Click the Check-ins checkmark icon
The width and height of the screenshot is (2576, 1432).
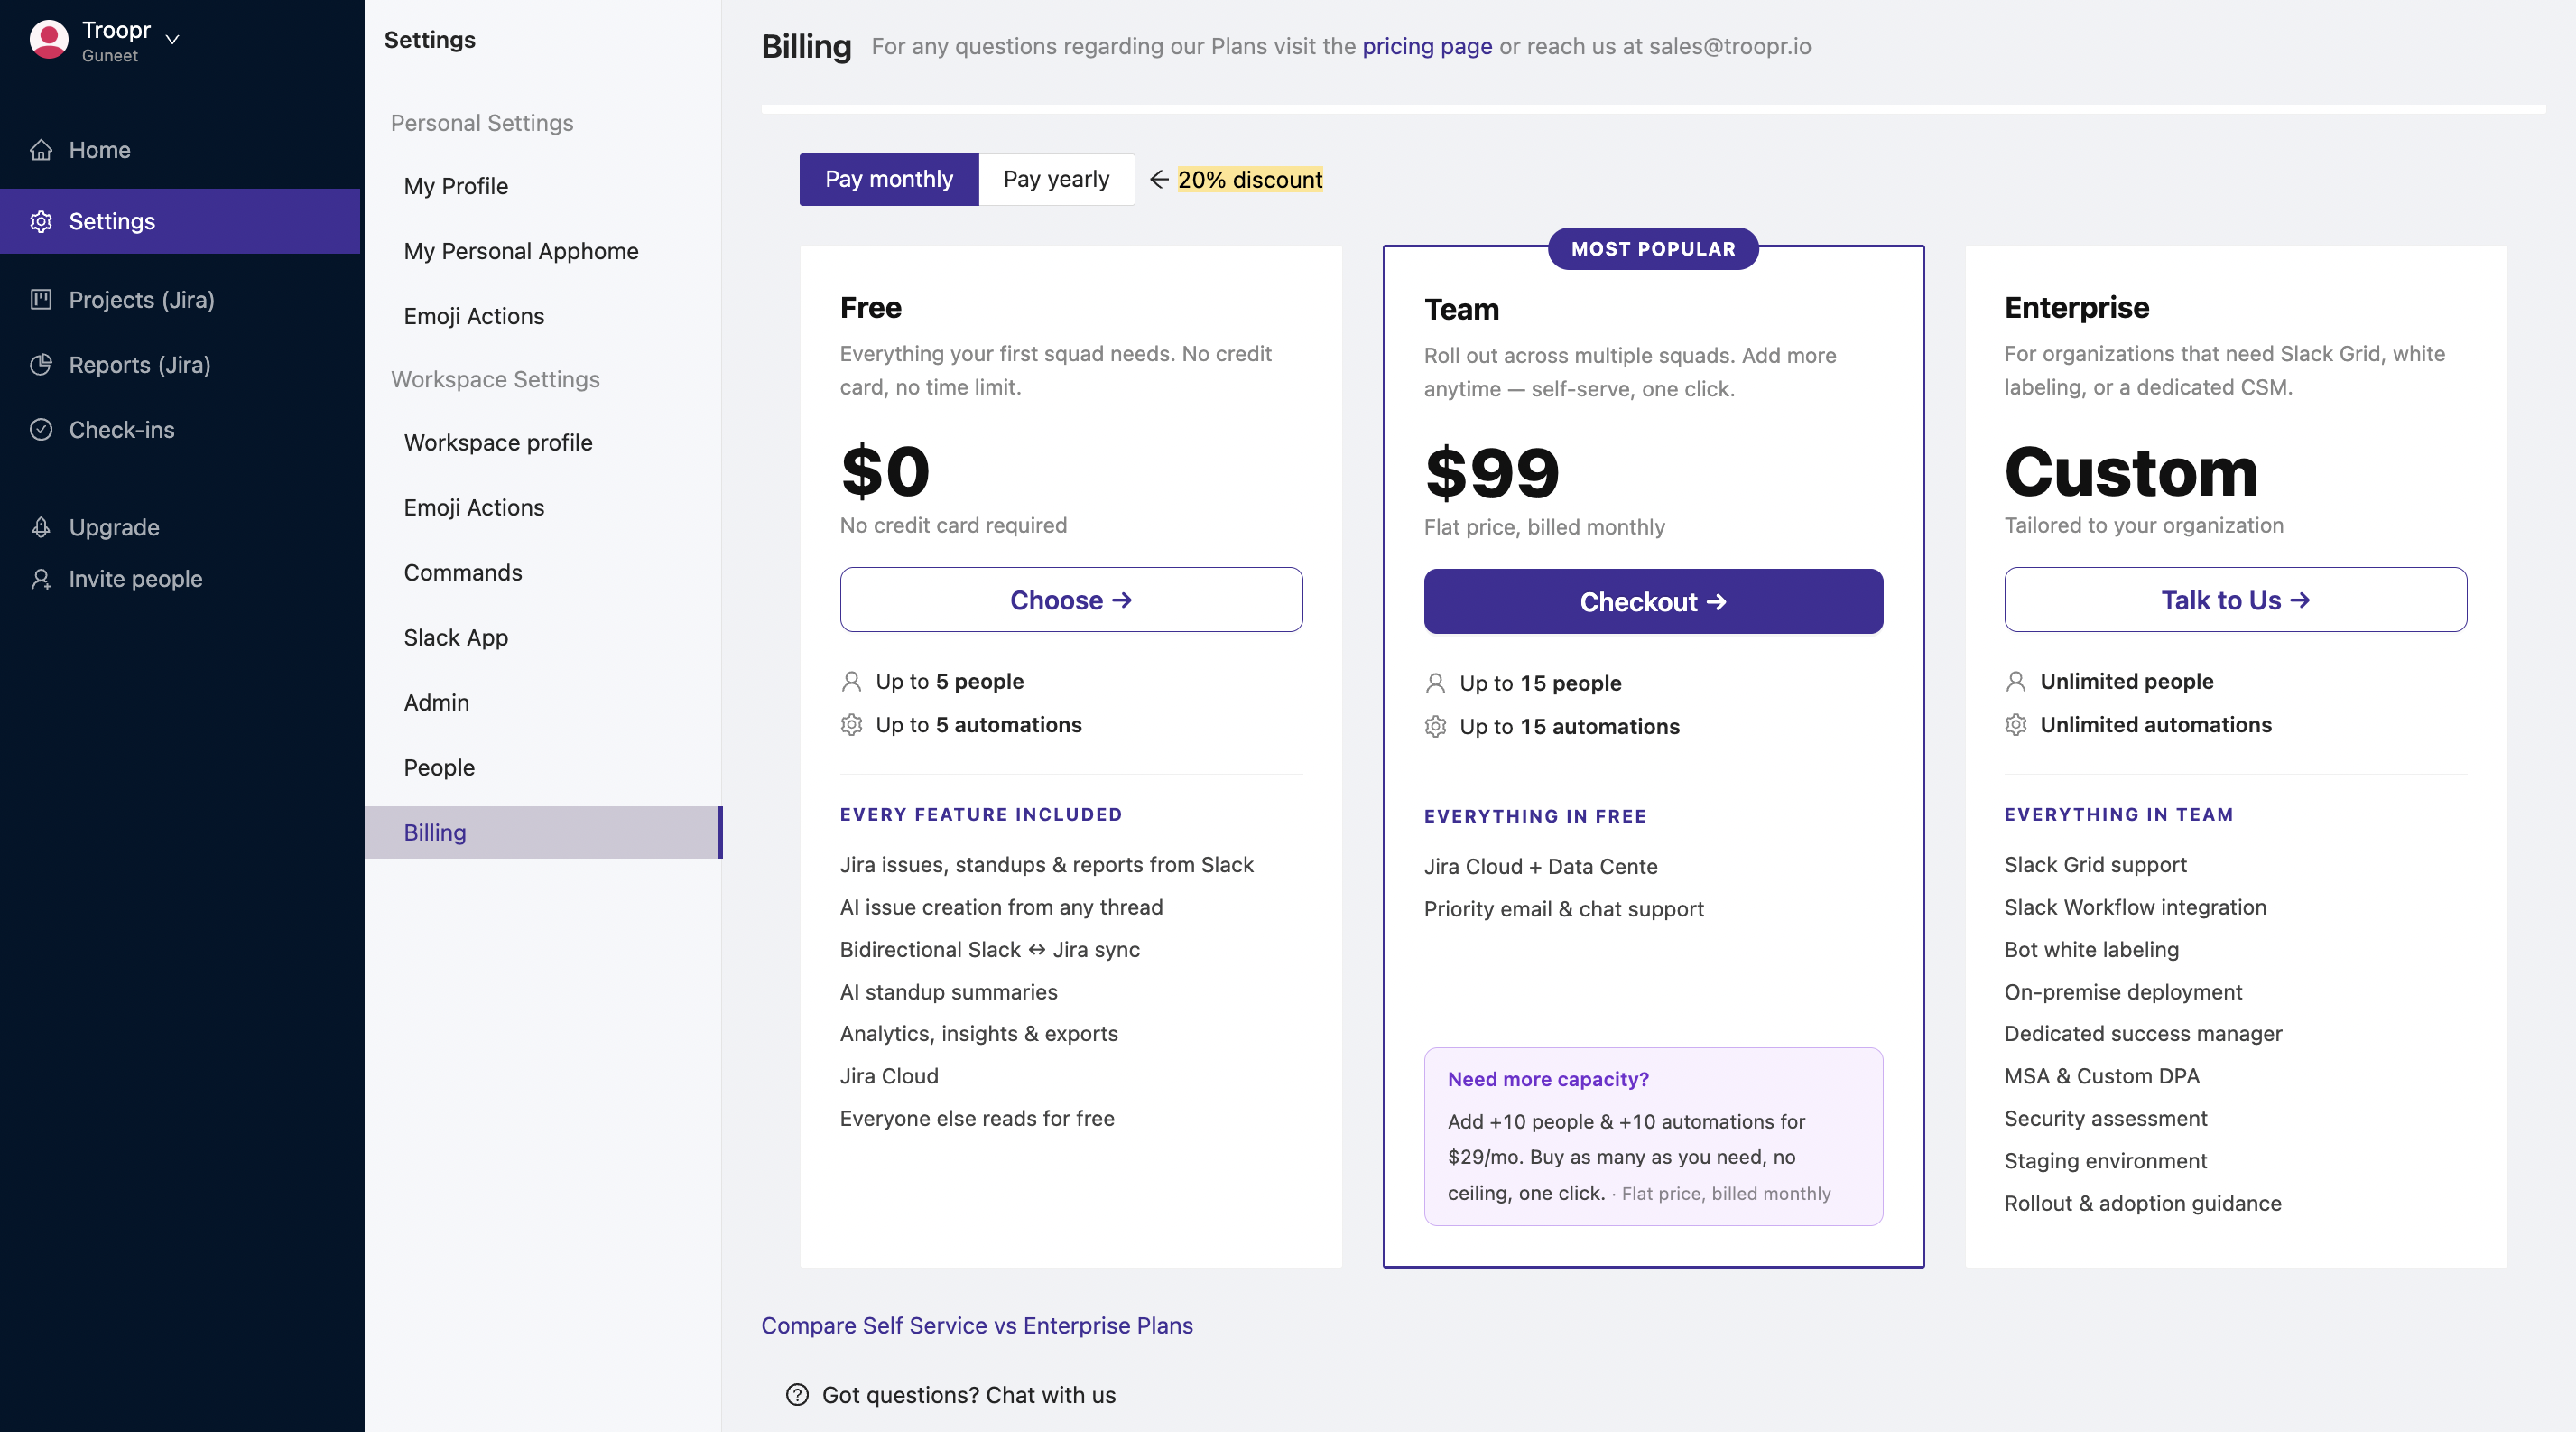41,430
